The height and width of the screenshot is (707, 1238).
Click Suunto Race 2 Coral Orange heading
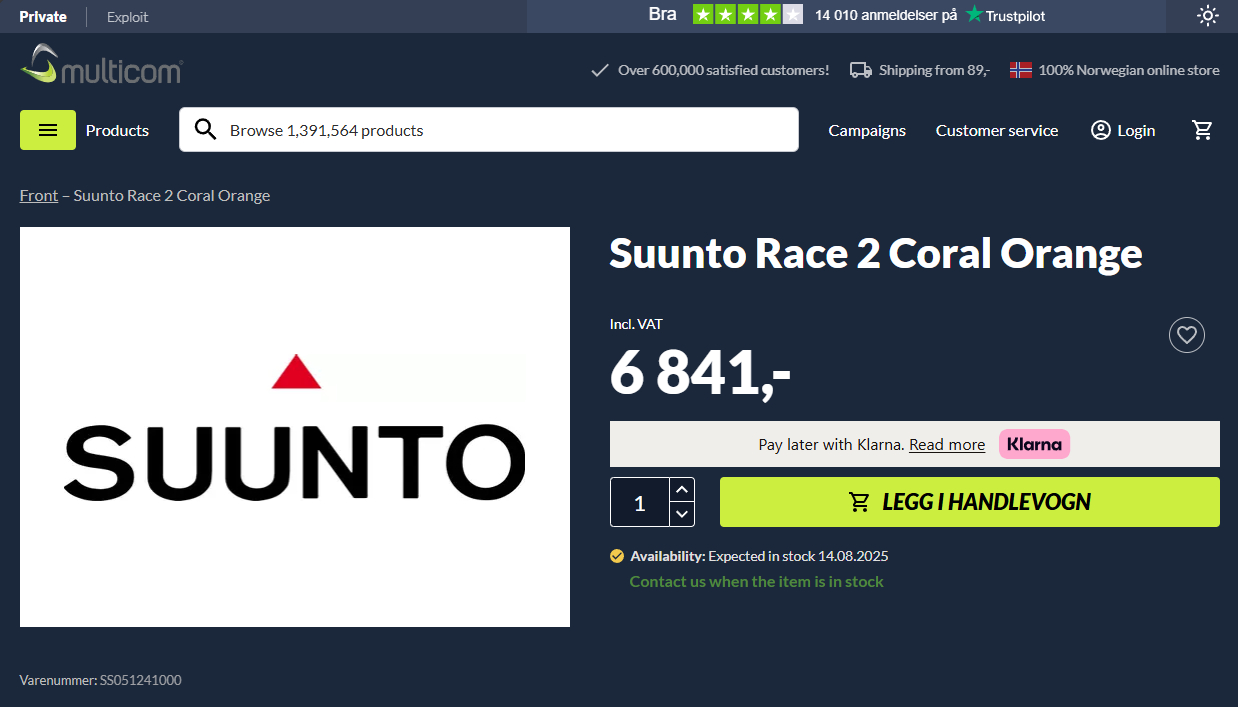tap(876, 253)
